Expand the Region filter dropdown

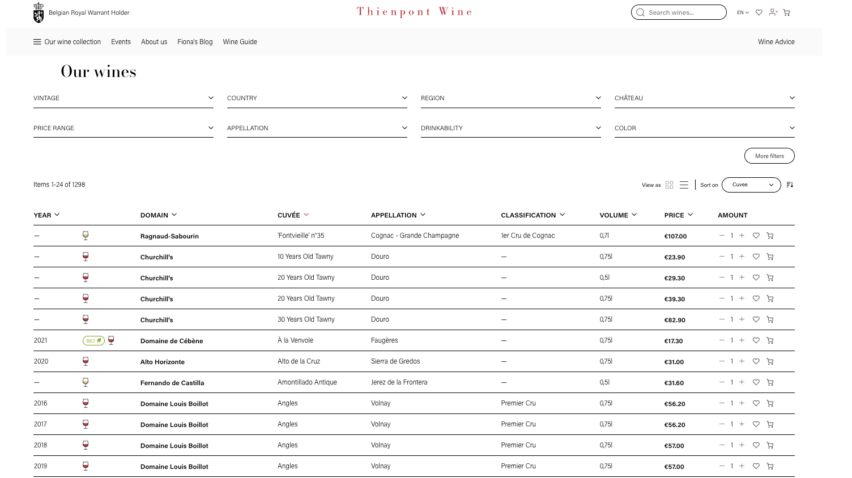(x=511, y=98)
